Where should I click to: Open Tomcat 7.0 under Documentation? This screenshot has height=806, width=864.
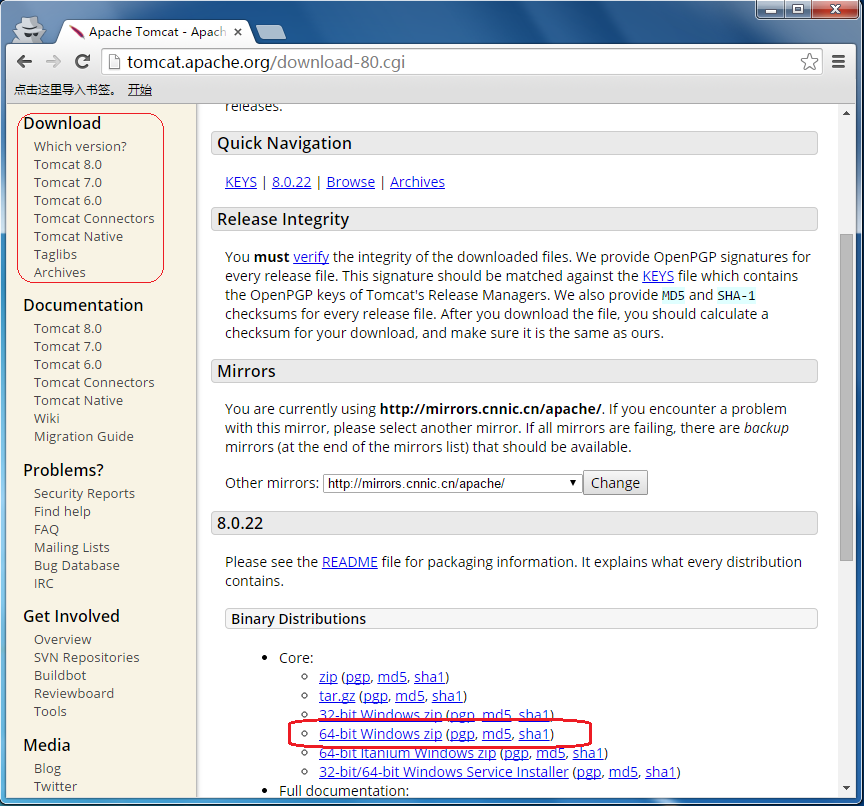[68, 347]
